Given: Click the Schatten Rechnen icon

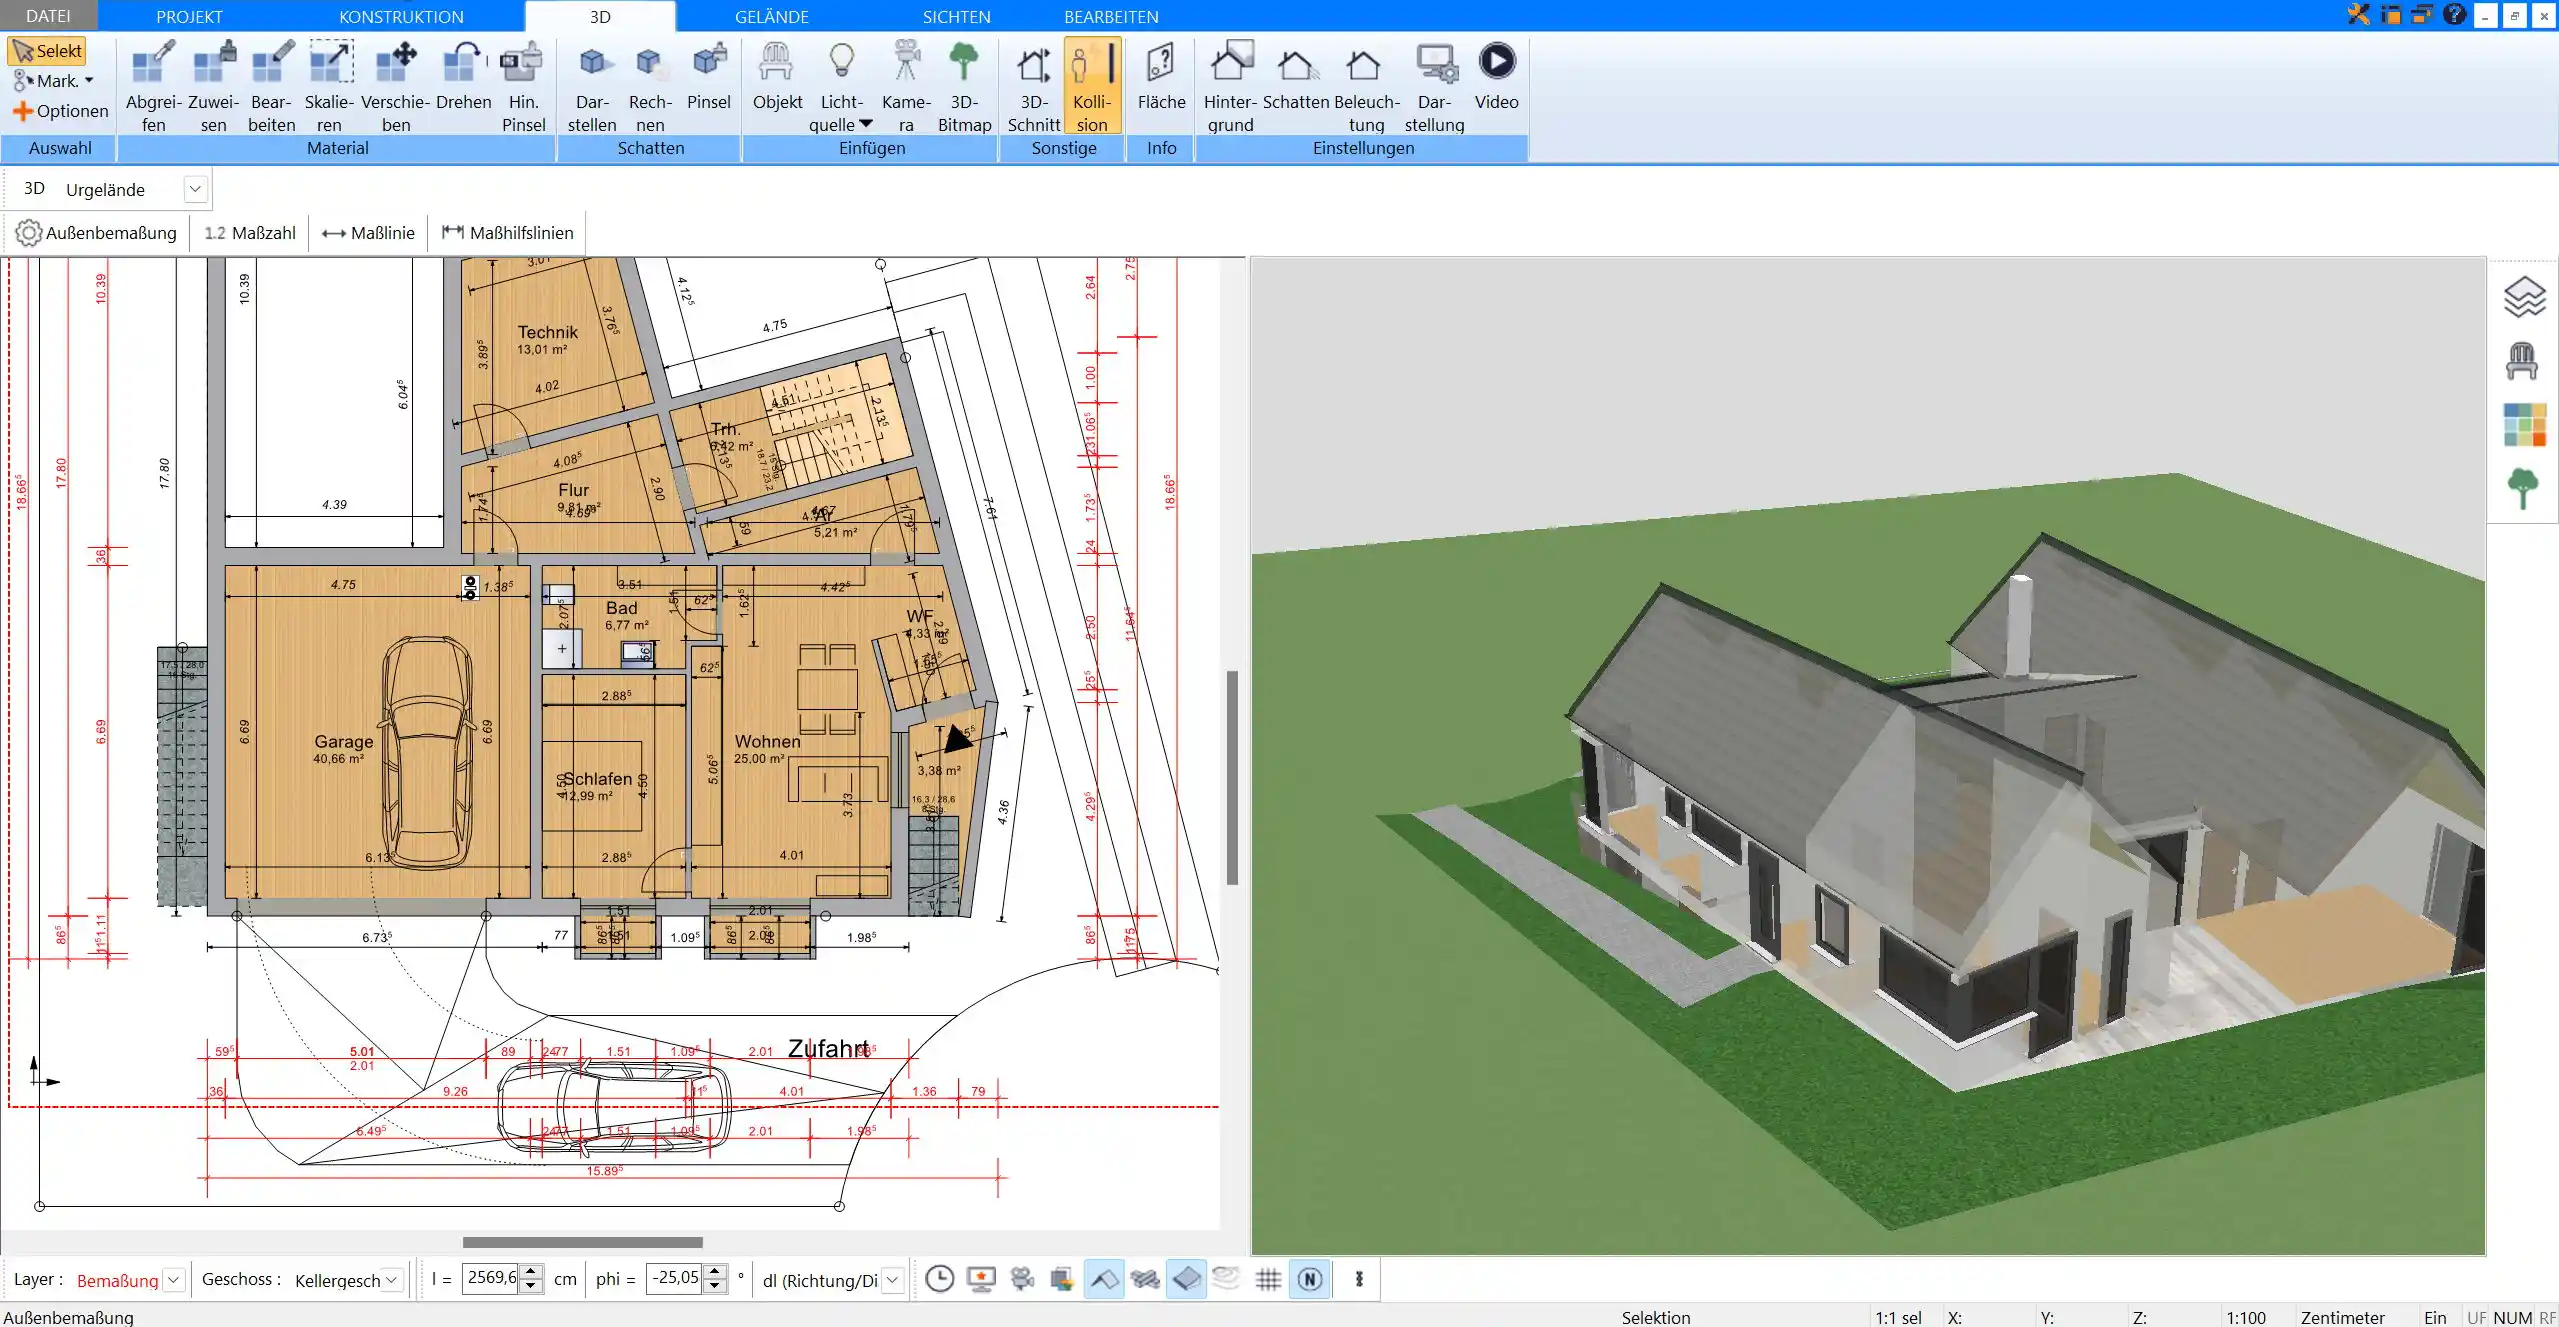Looking at the screenshot, I should tap(650, 86).
